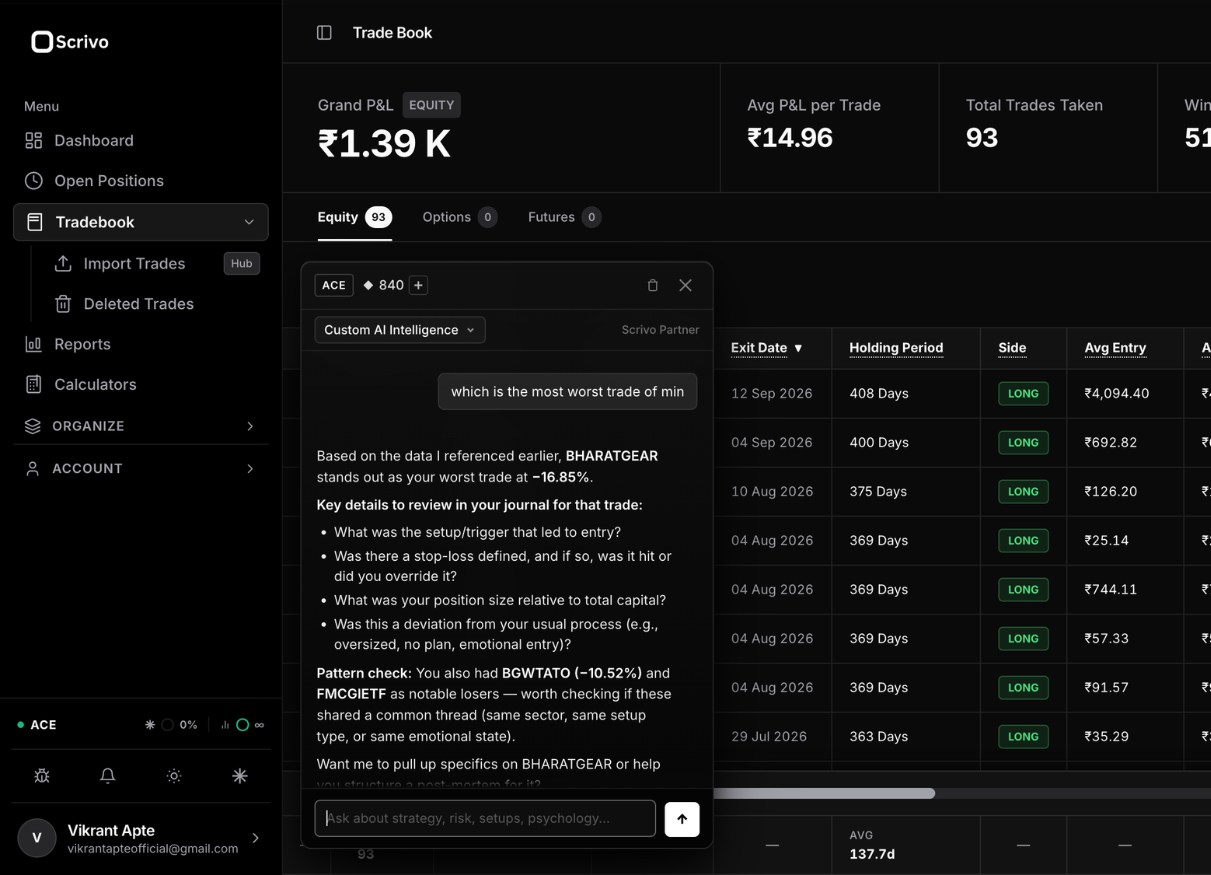Click the infinity symbol icon
This screenshot has height=875, width=1211.
pyautogui.click(x=260, y=725)
